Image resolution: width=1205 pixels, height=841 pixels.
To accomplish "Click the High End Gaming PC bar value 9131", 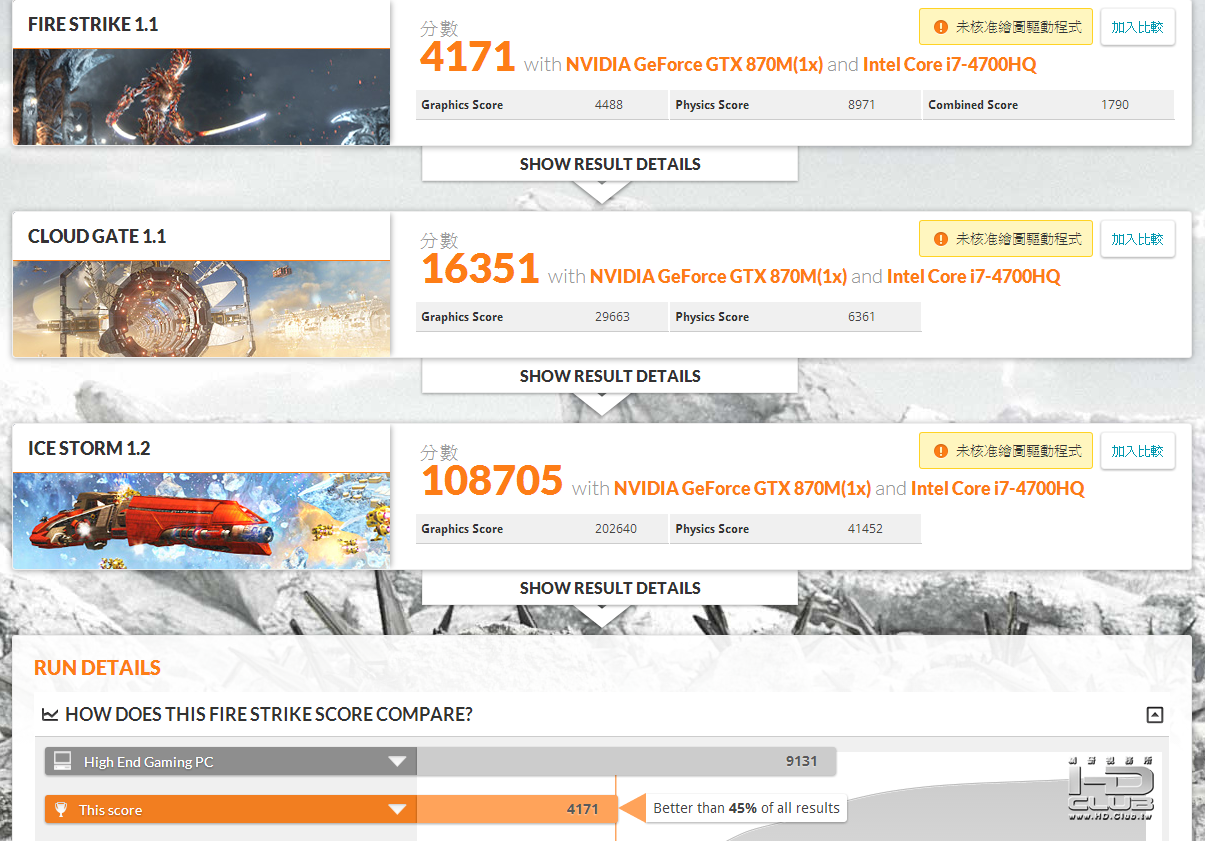I will (801, 761).
